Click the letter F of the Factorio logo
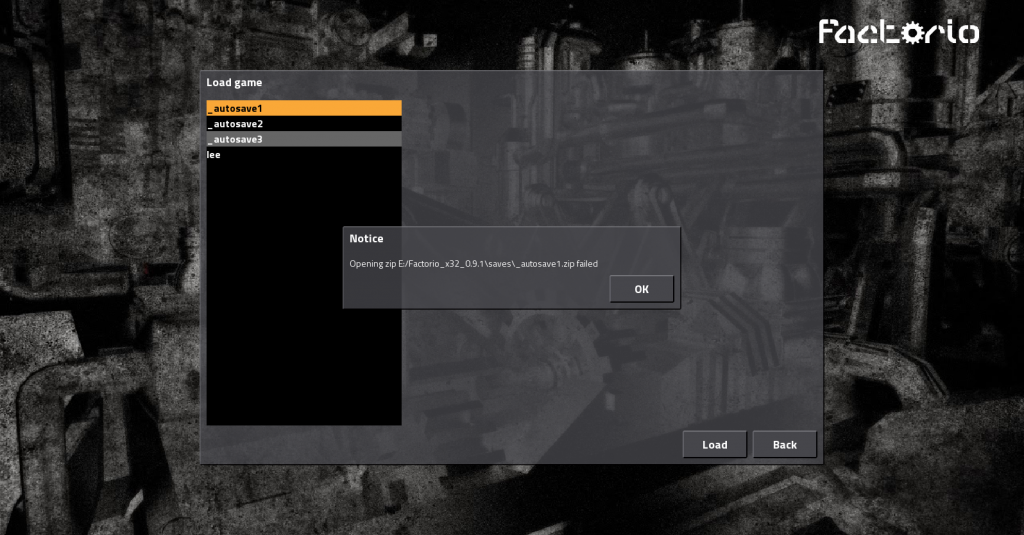Viewport: 1024px width, 535px height. [829, 32]
